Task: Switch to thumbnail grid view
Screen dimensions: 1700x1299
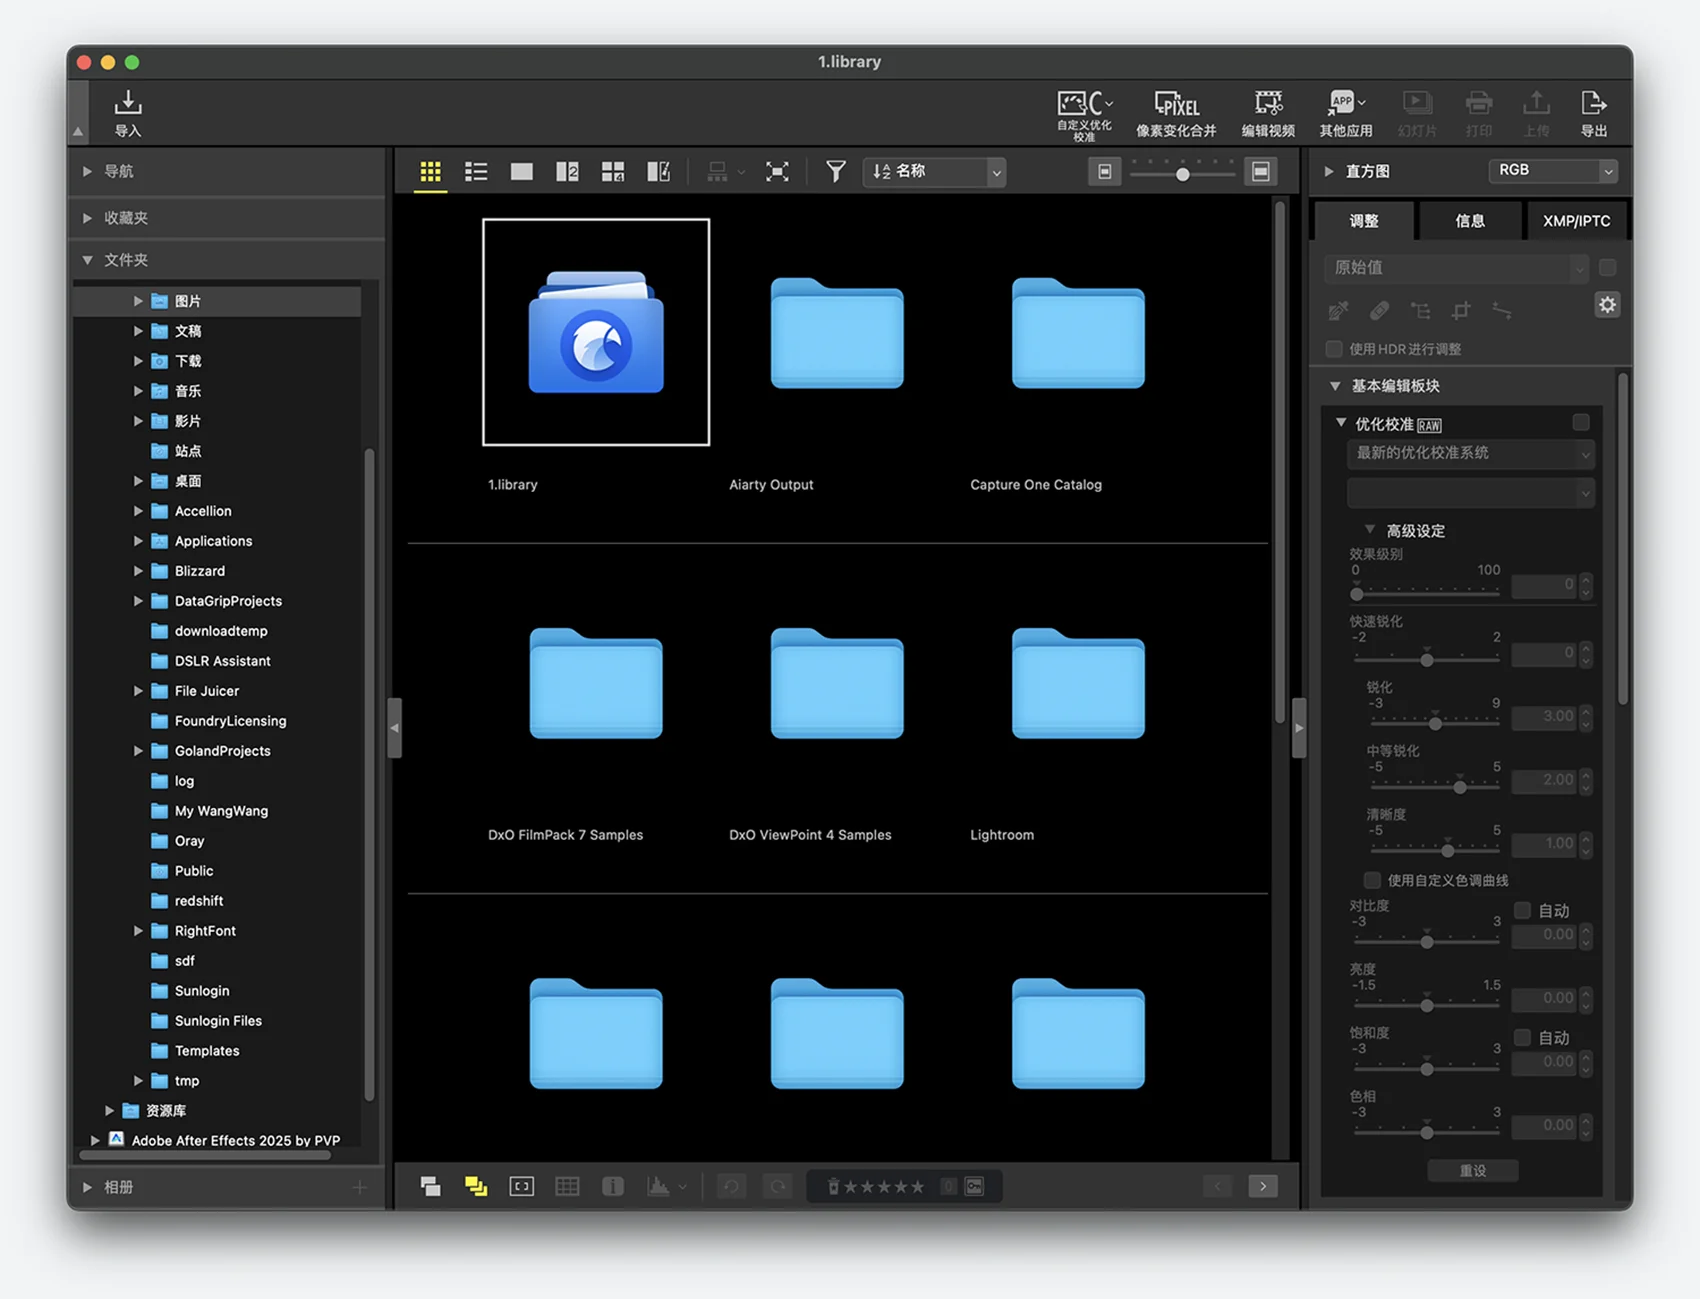Action: (430, 172)
